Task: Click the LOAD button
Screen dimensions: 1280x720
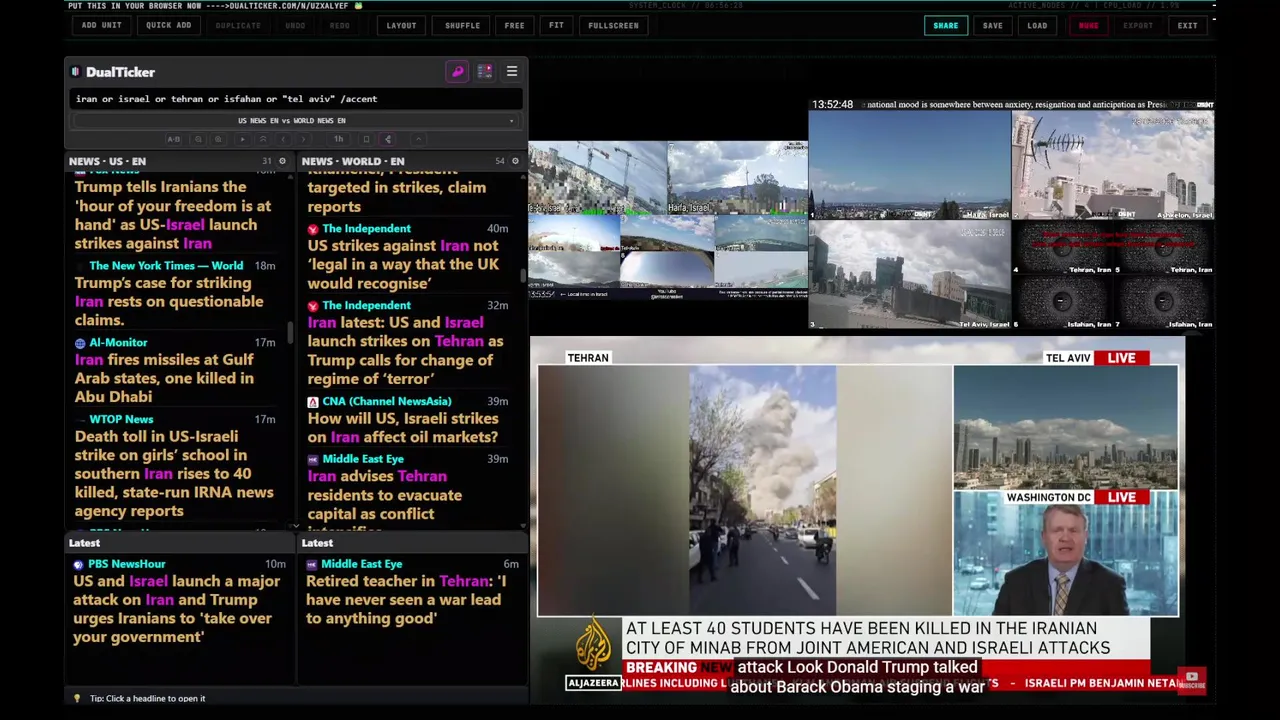Action: click(1037, 26)
